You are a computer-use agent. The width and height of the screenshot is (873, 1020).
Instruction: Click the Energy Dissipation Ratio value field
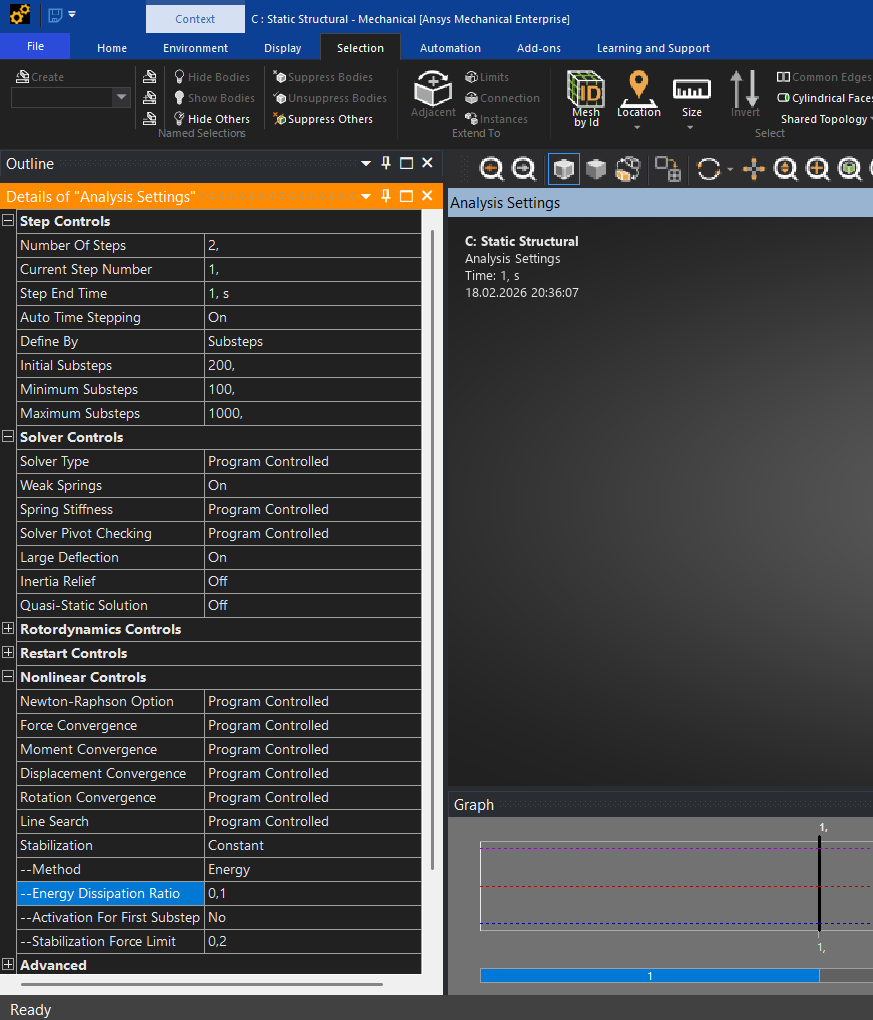click(312, 894)
